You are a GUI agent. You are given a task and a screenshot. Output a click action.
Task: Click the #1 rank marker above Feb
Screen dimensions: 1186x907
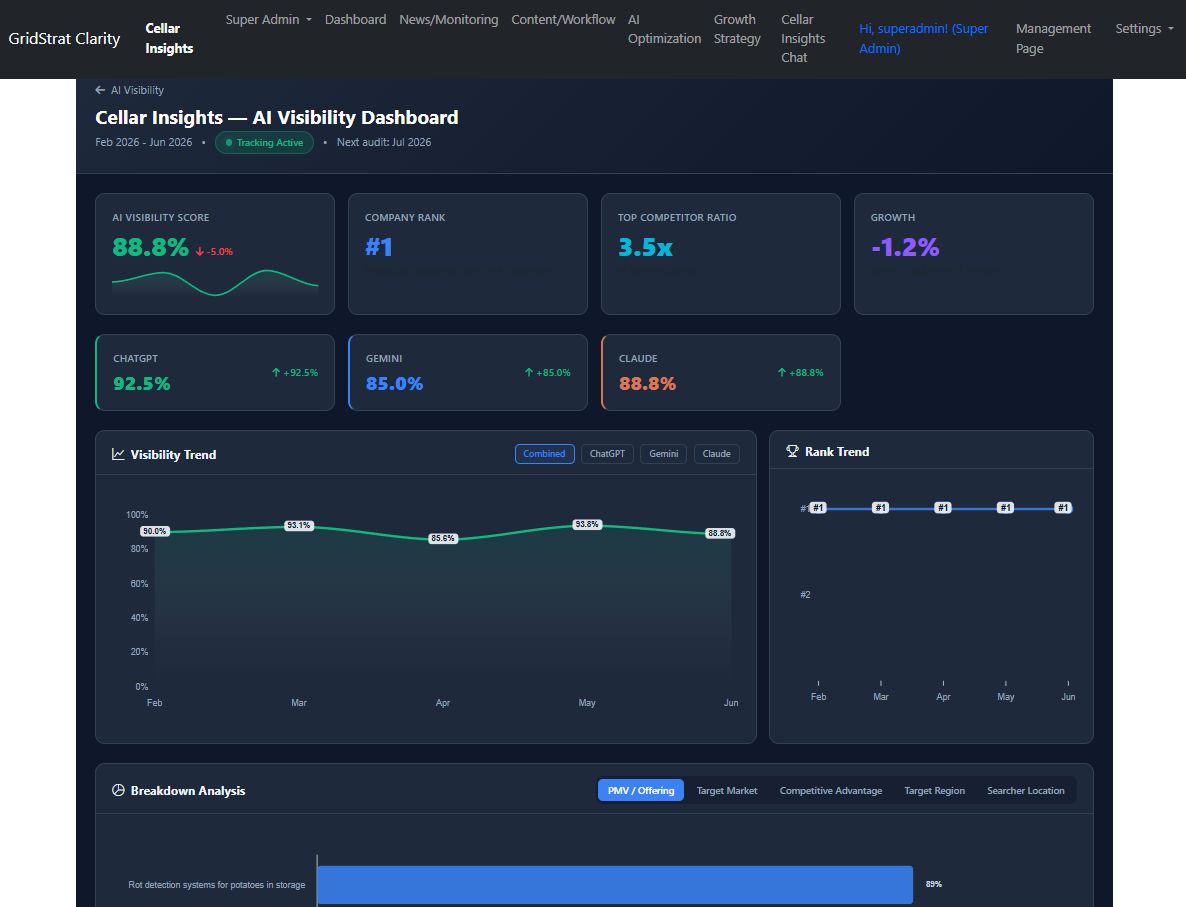(818, 508)
